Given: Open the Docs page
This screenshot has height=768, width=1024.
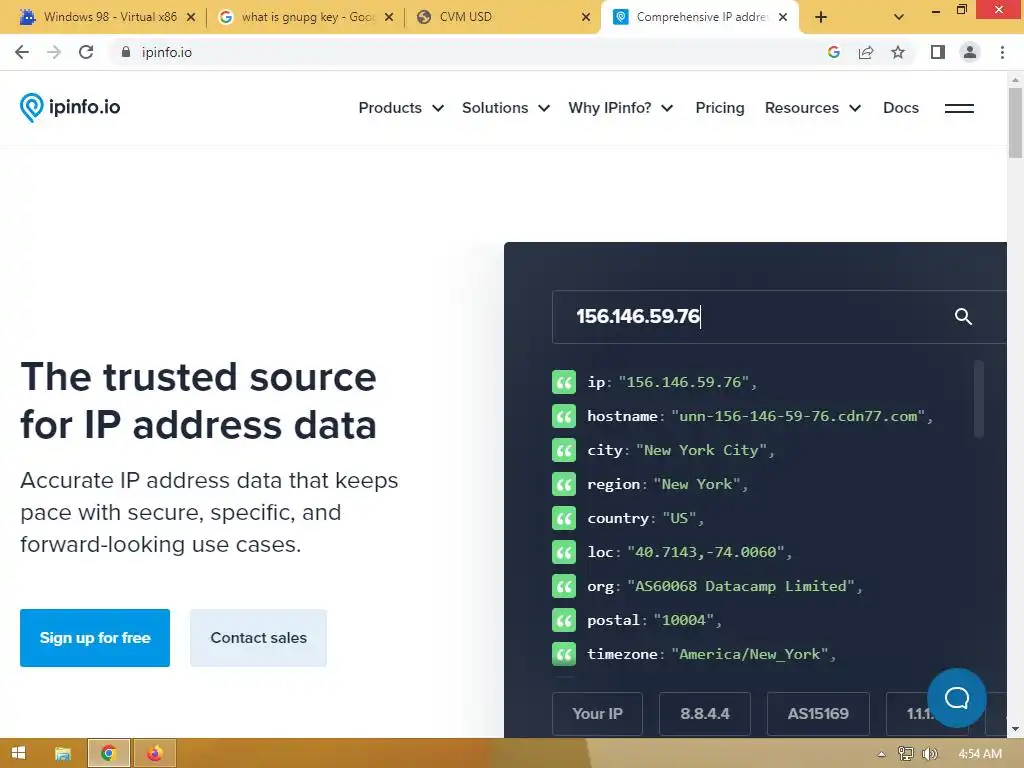Looking at the screenshot, I should [901, 108].
